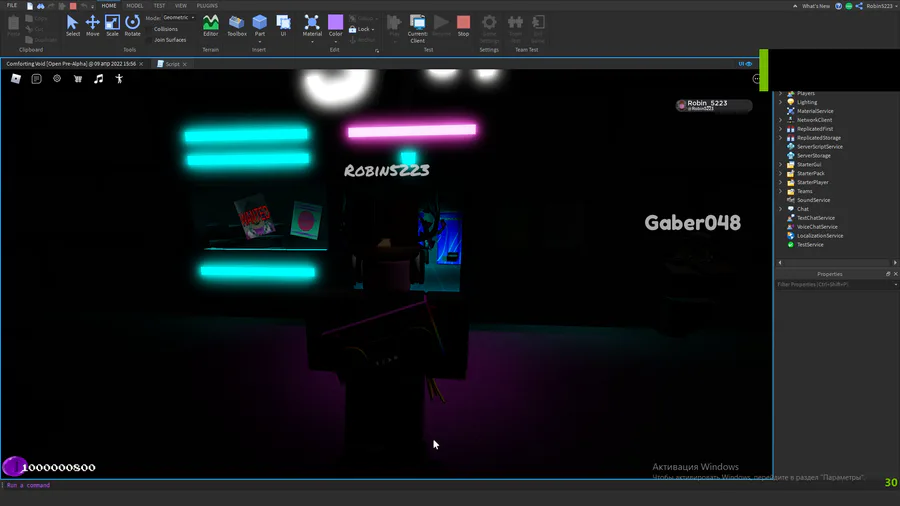Open the in-game shop cart icon
The image size is (900, 506).
[78, 79]
